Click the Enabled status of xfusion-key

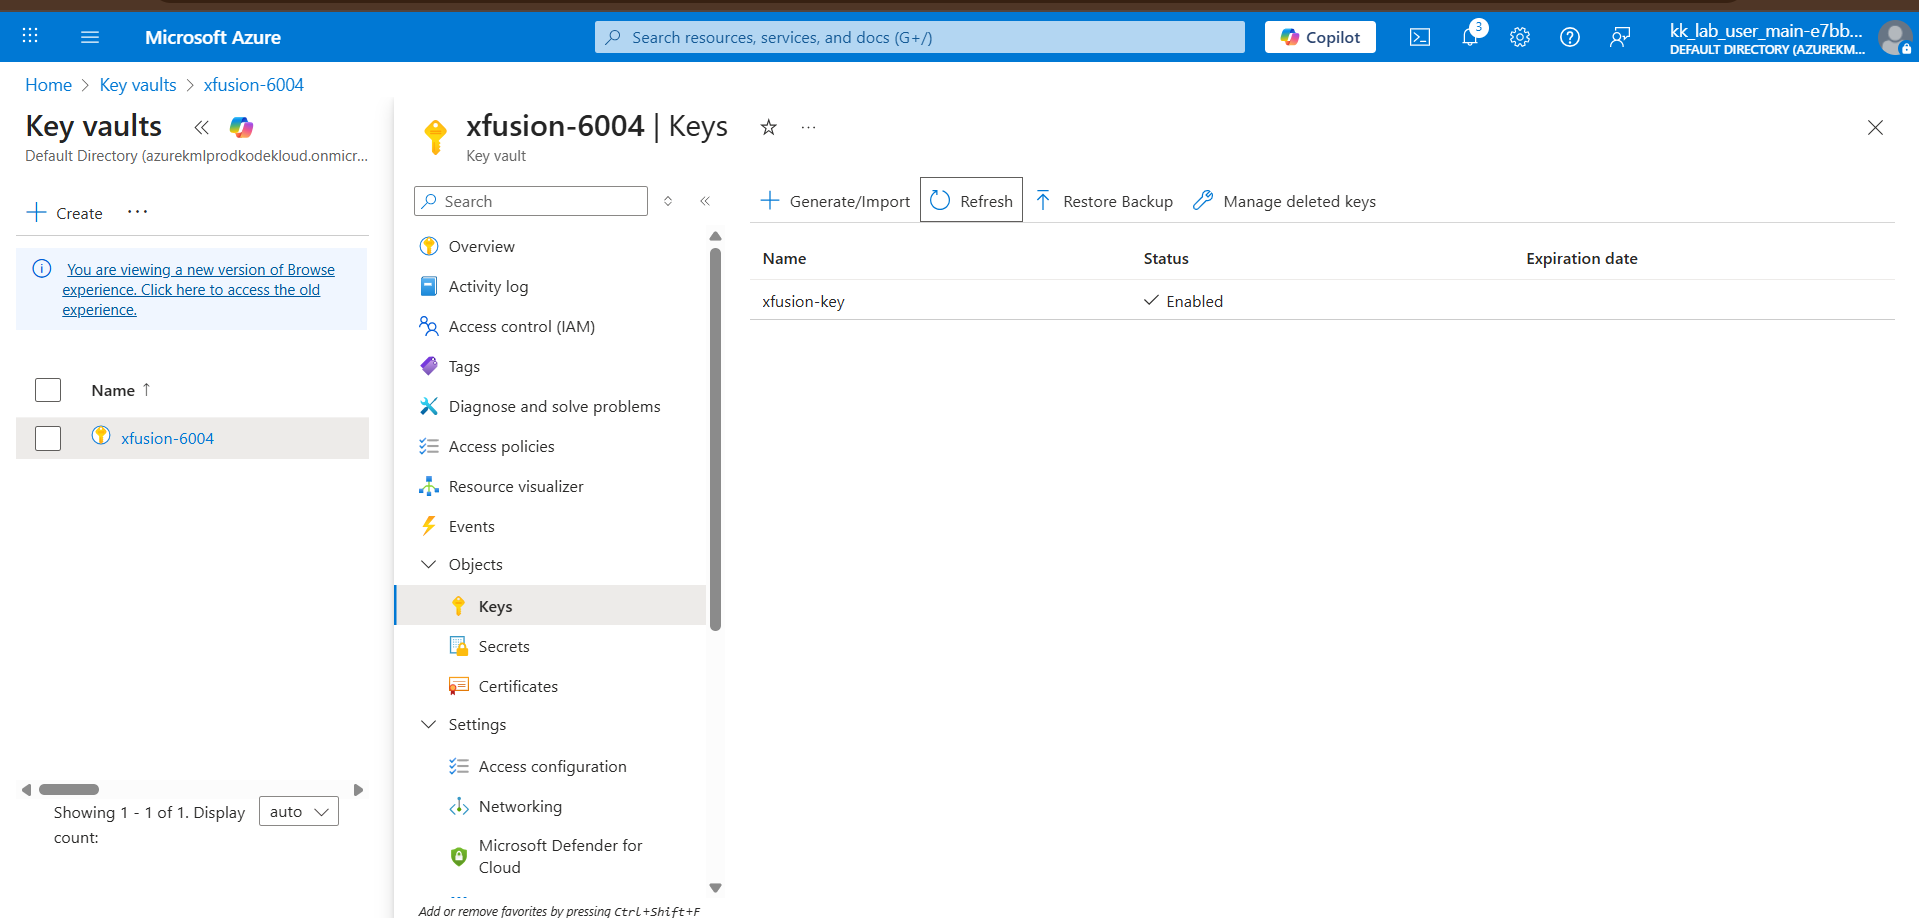[1184, 301]
